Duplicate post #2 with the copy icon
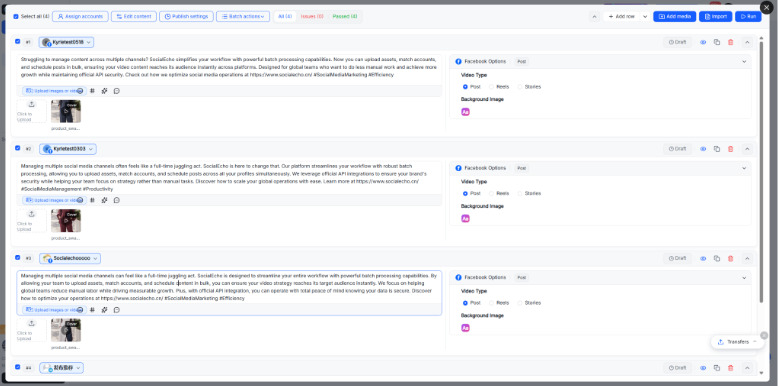 coord(716,149)
